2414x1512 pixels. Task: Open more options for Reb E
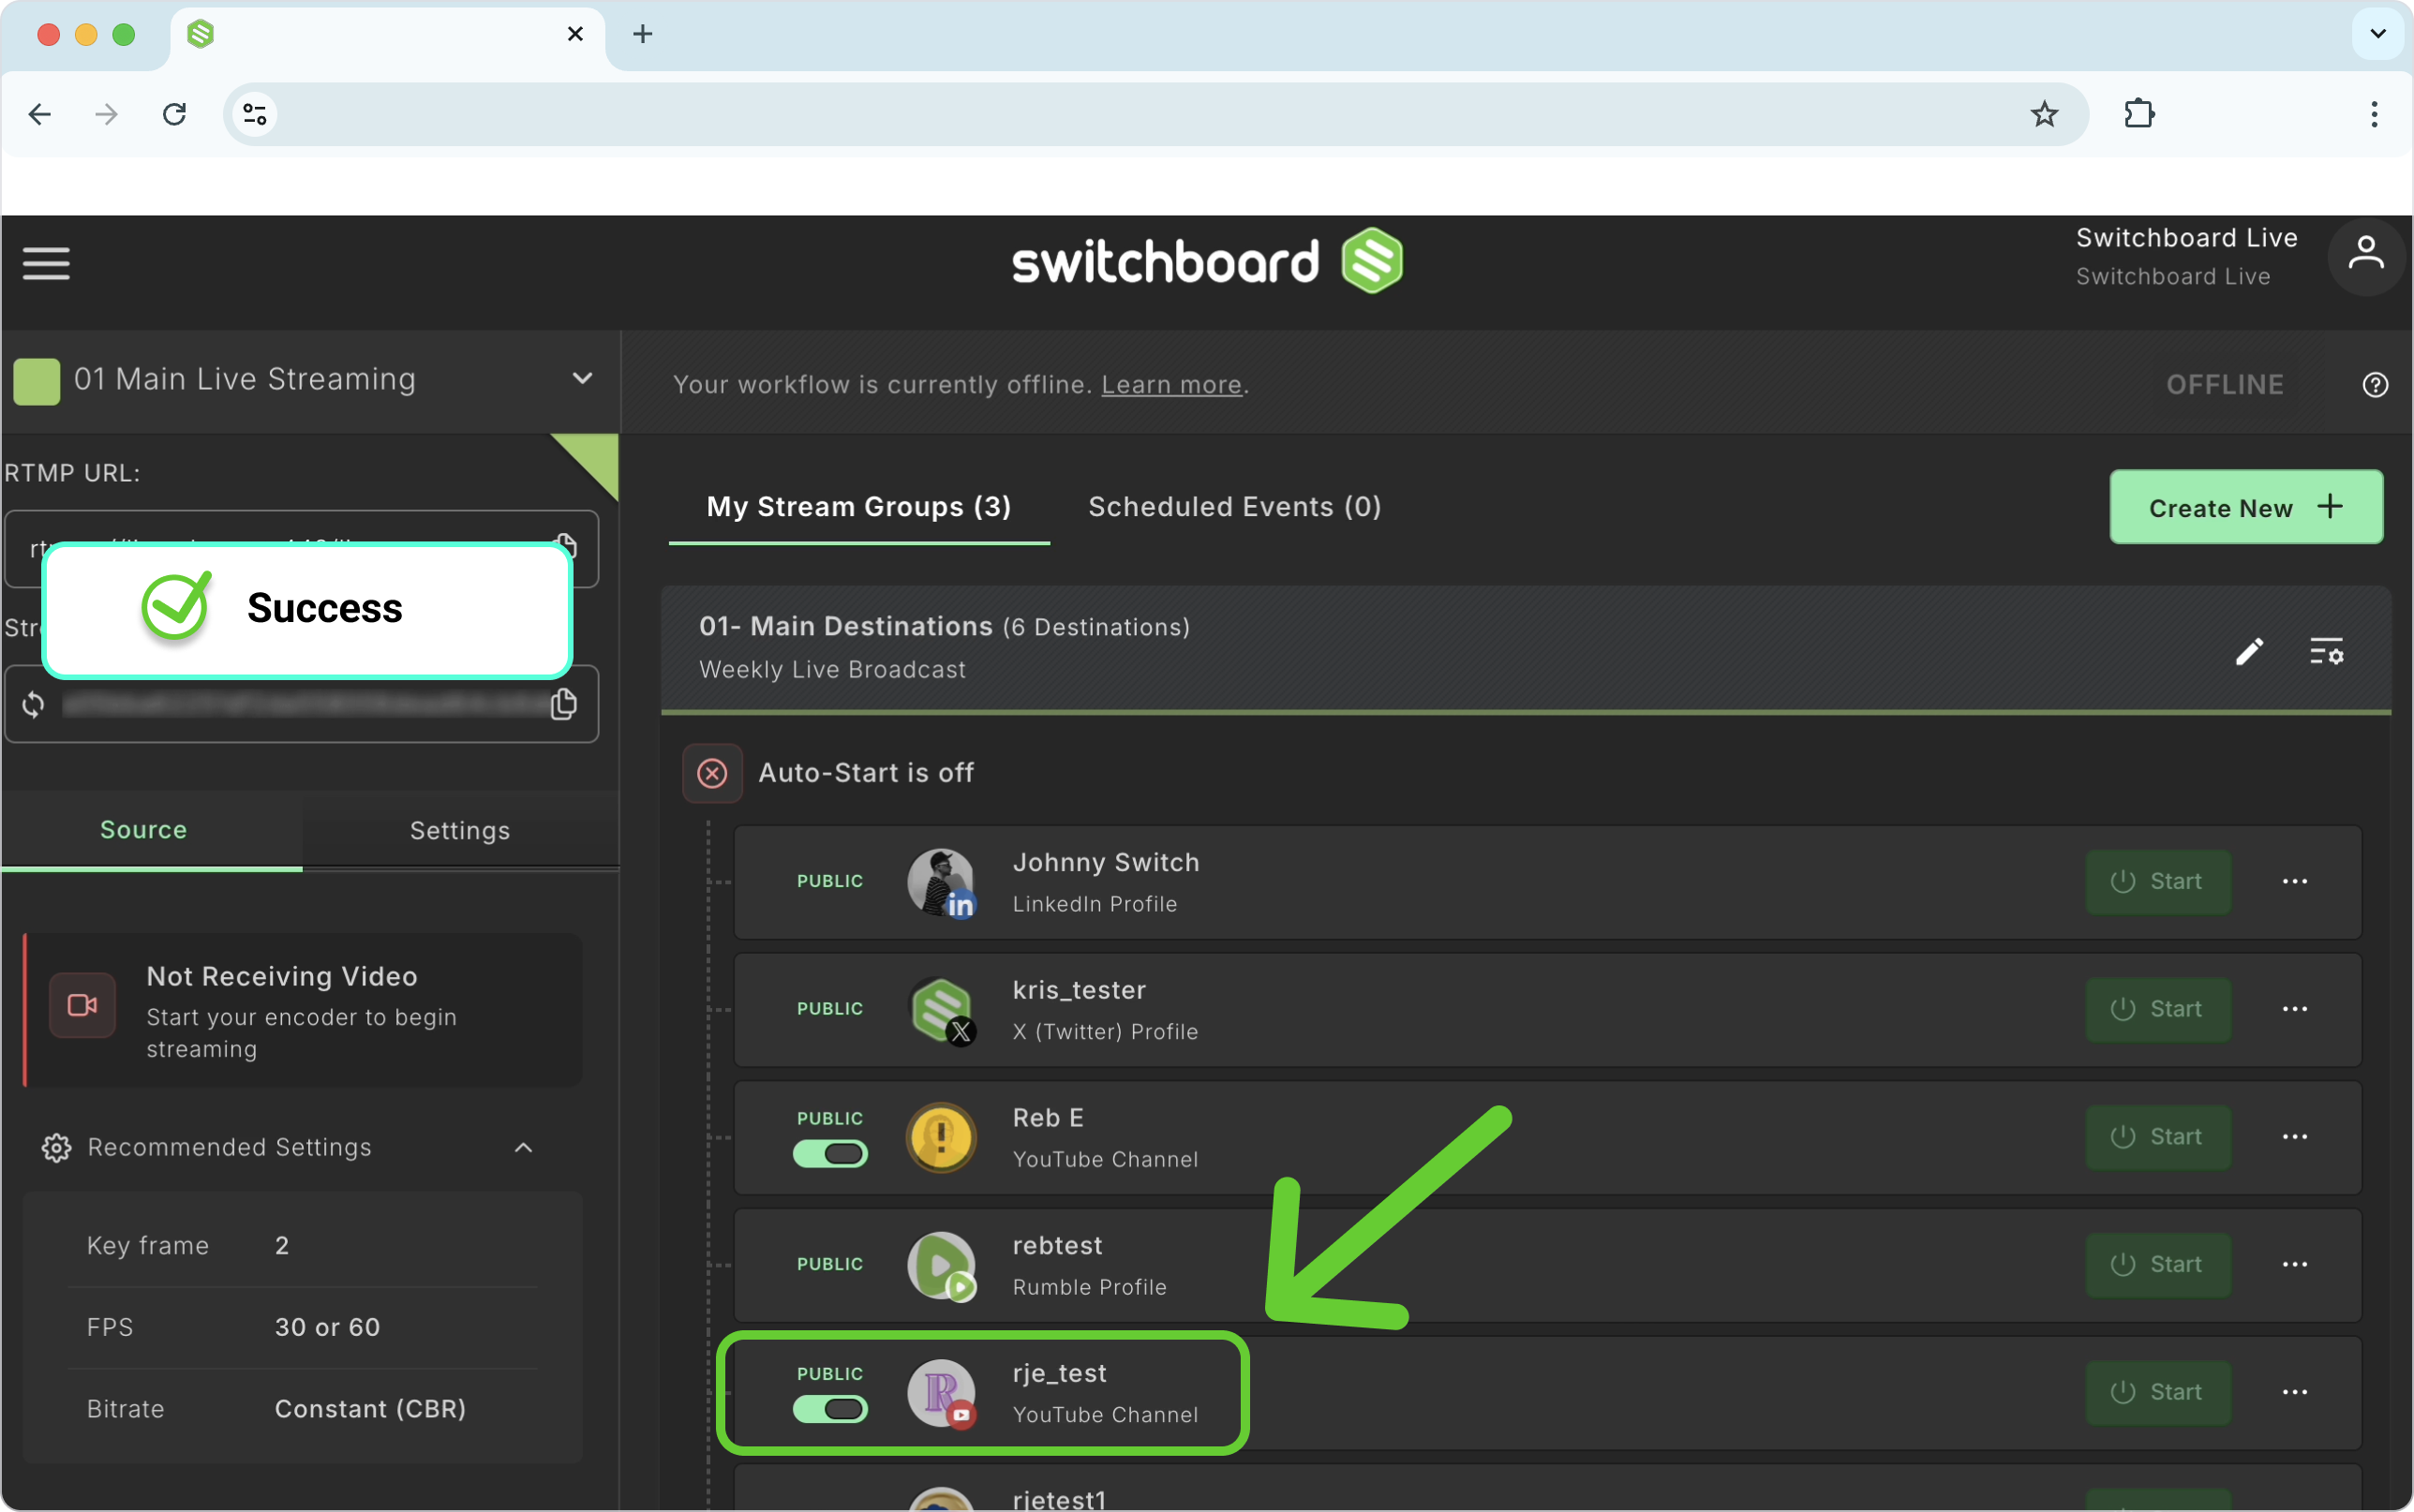tap(2295, 1137)
